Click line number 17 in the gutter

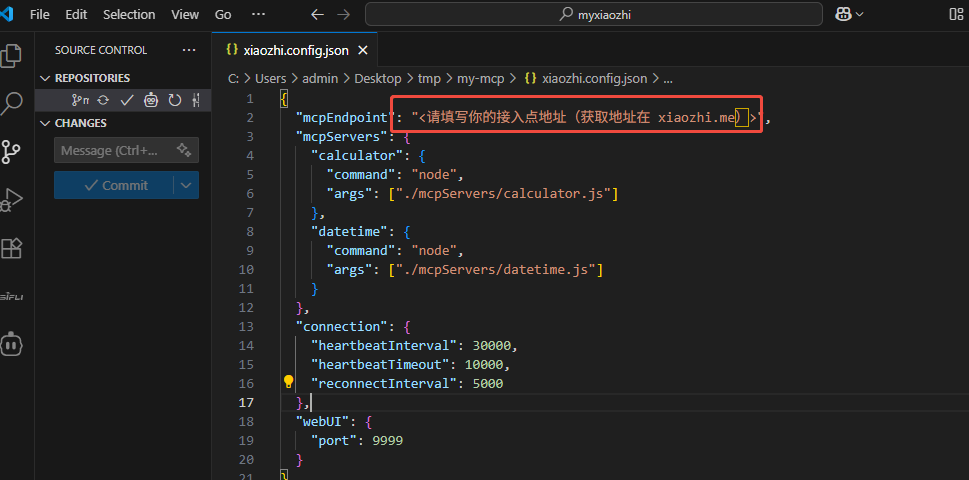pyautogui.click(x=246, y=402)
